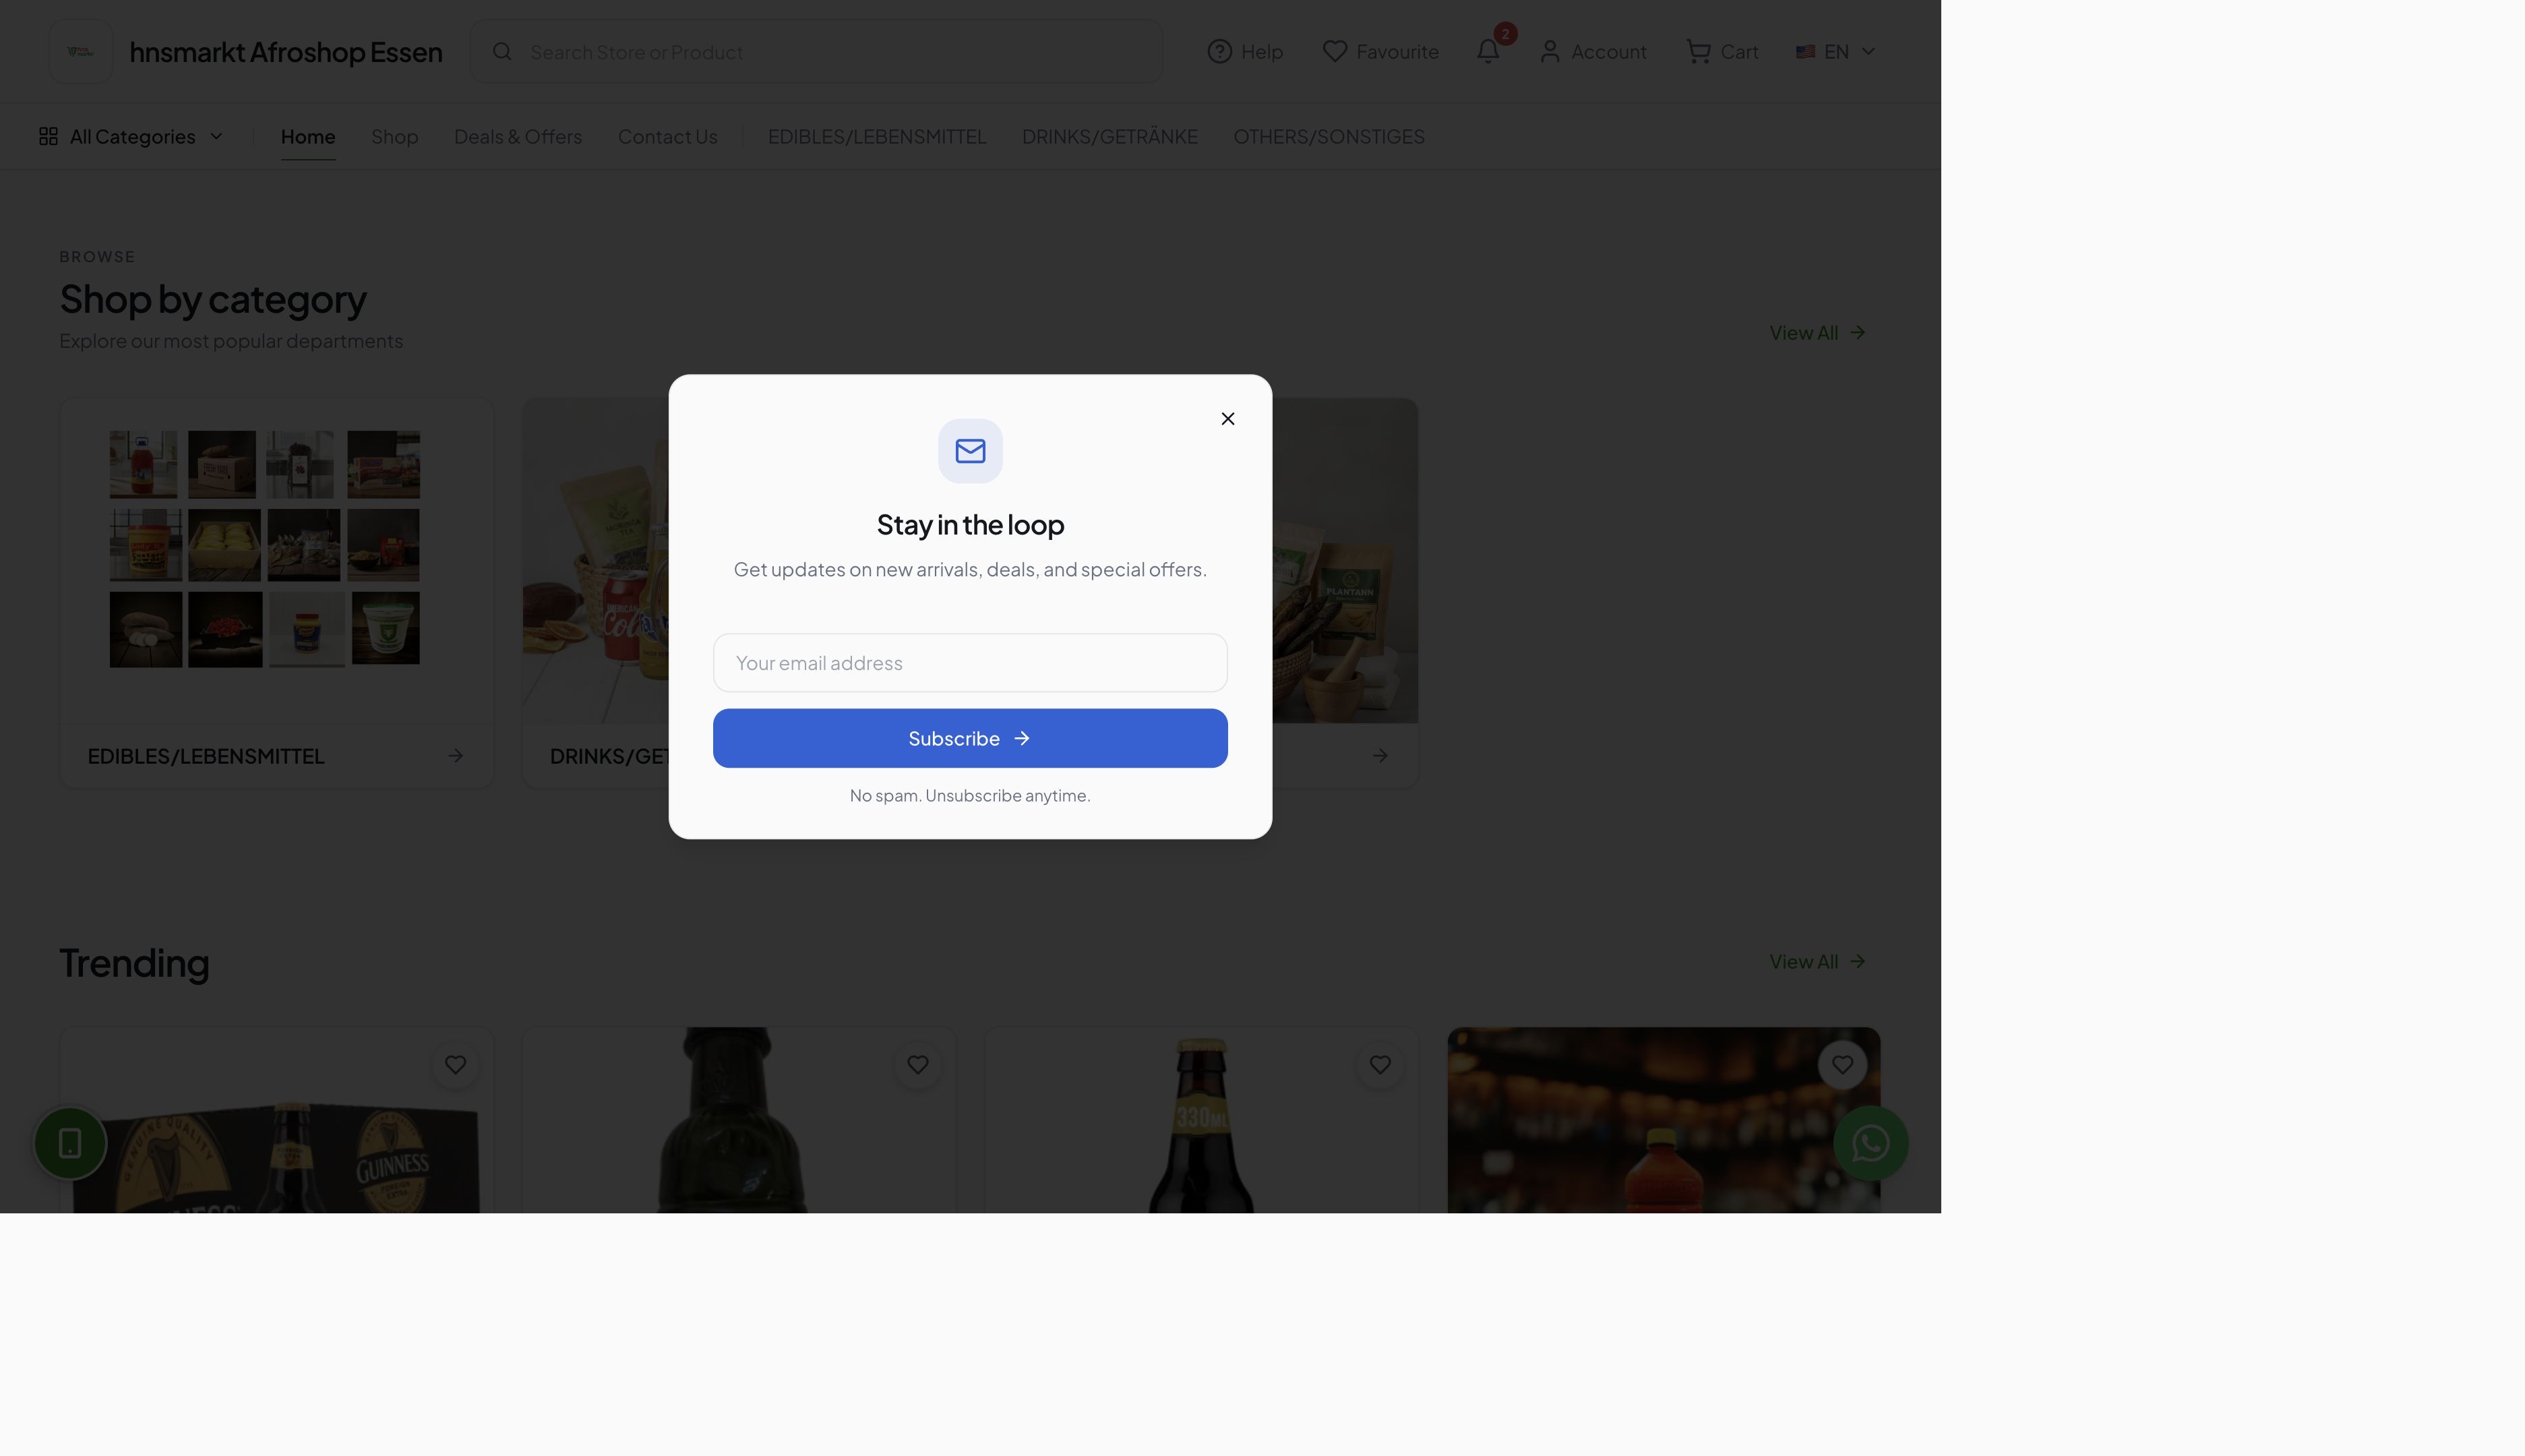This screenshot has width=2525, height=1456.
Task: Open EDIBLES/LEBENSMITTEL category card image
Action: (277, 560)
